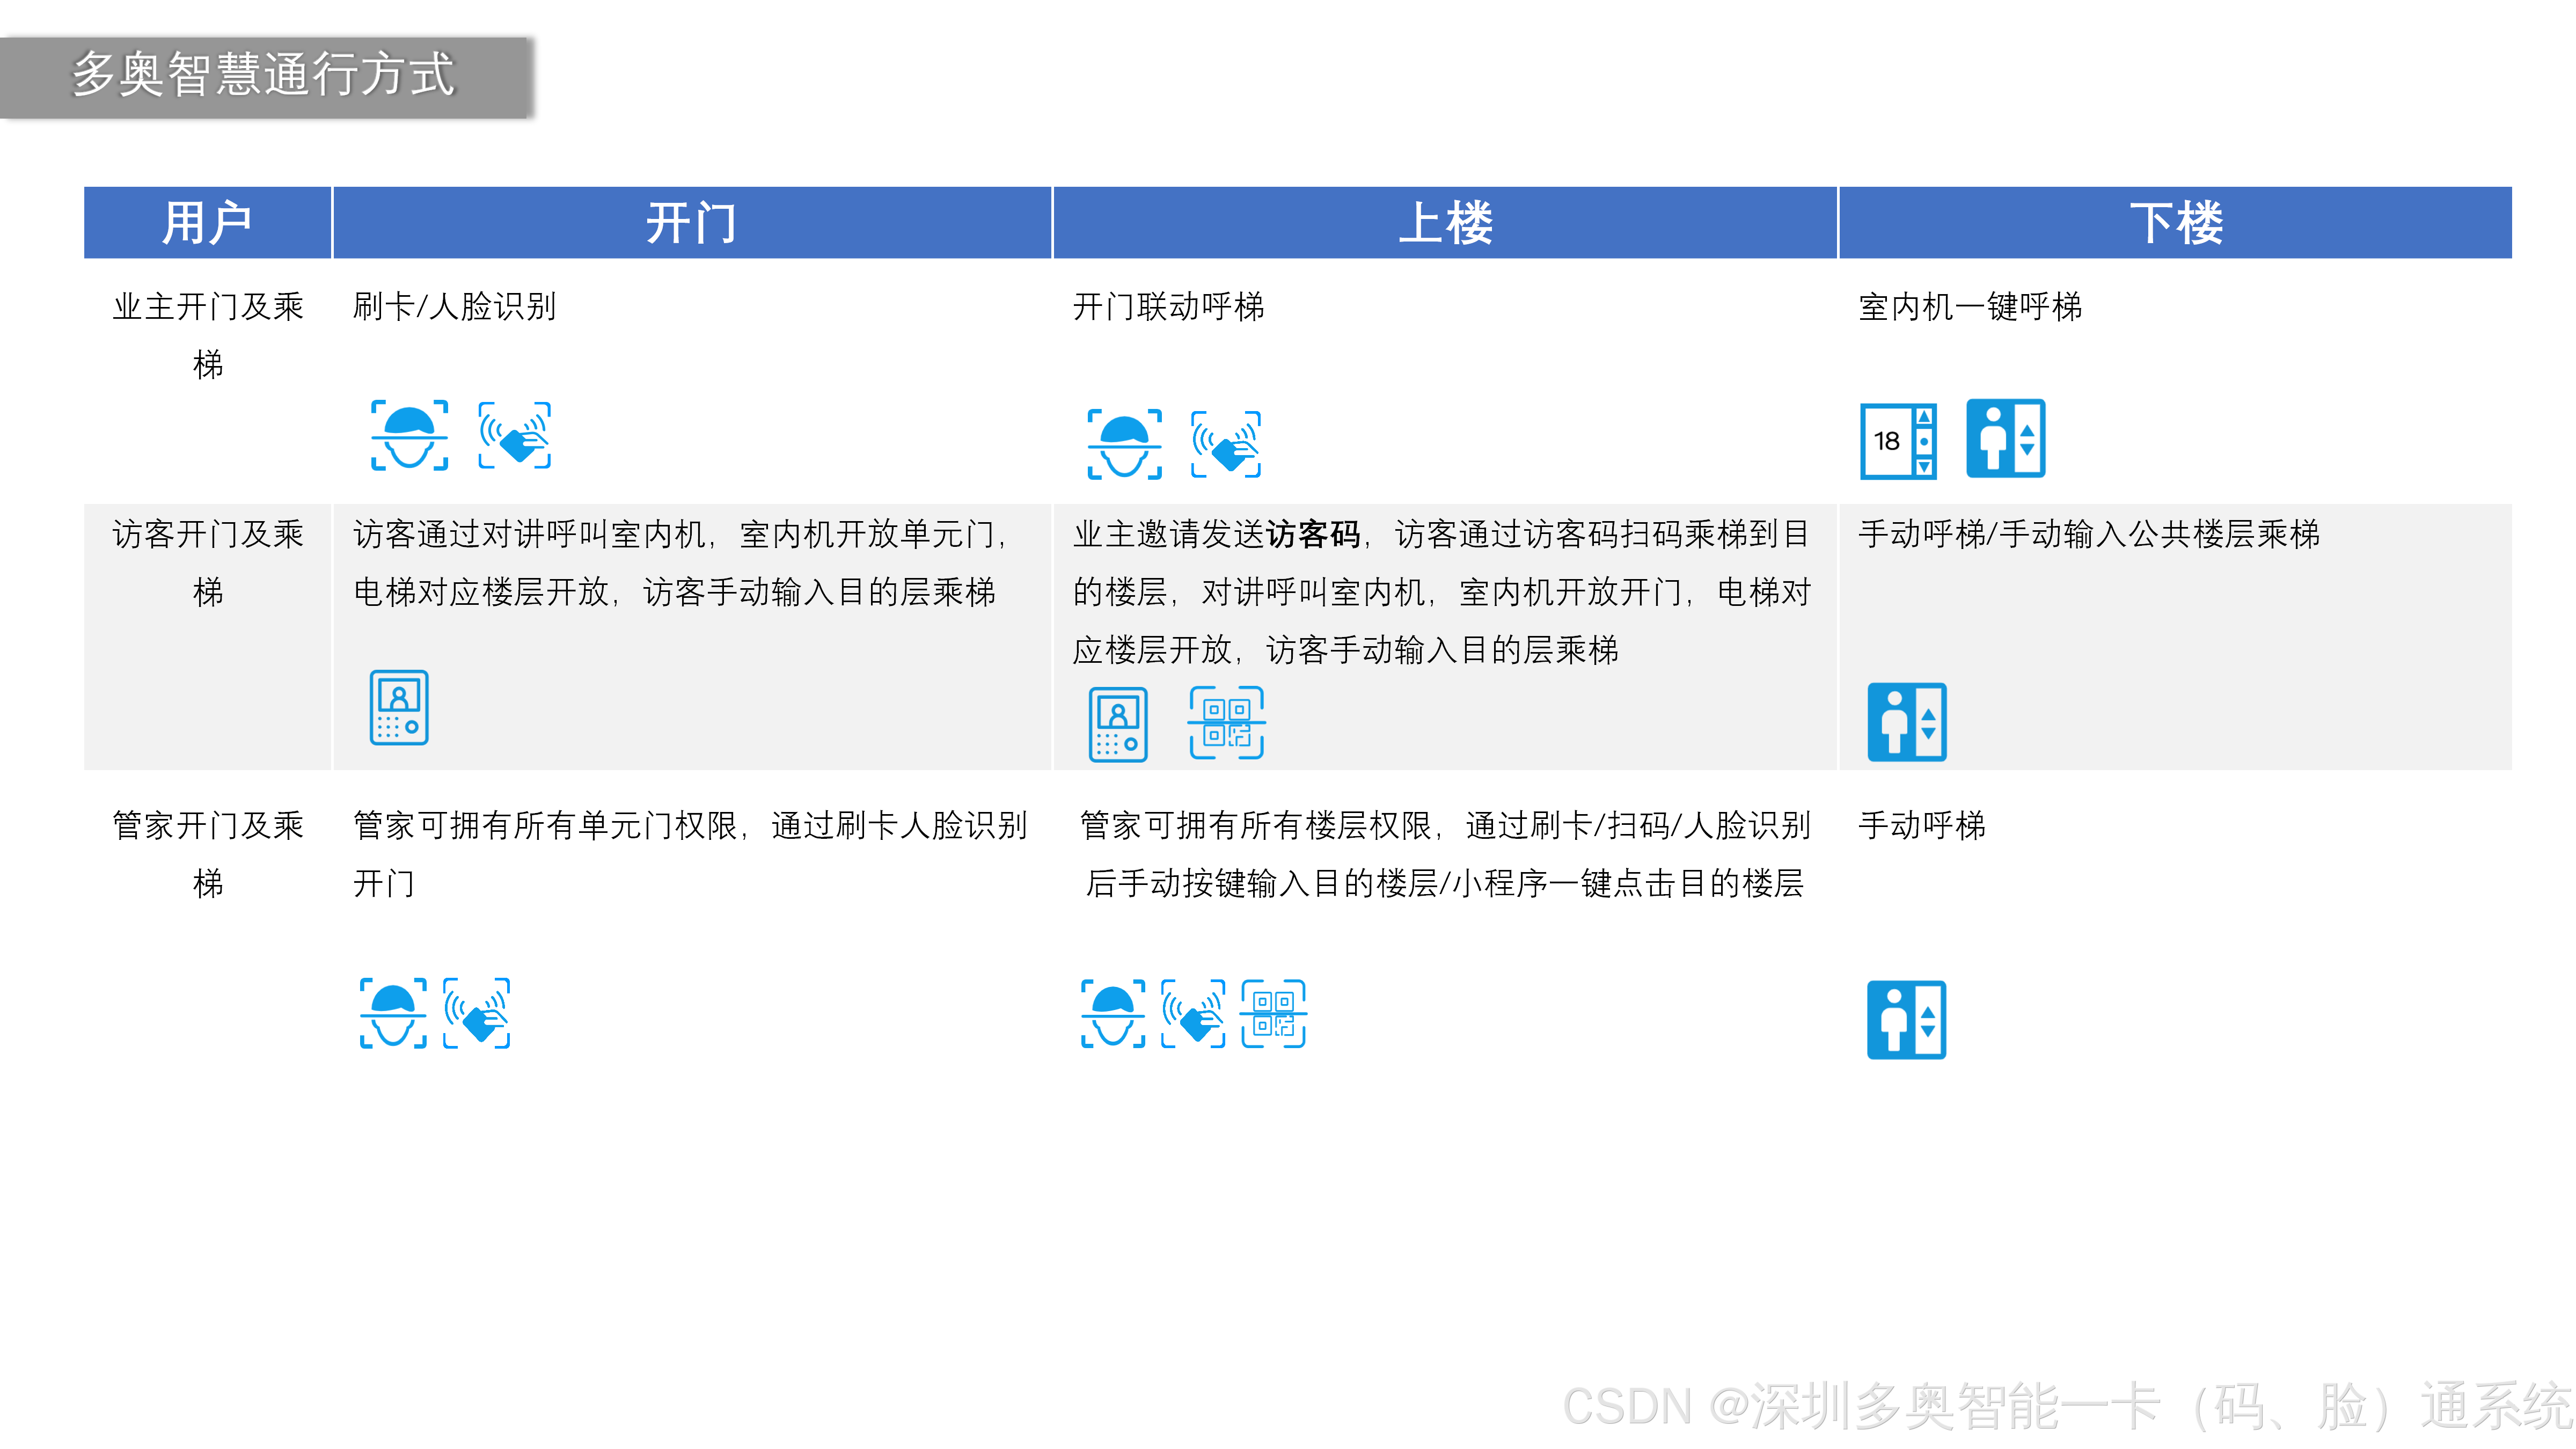The width and height of the screenshot is (2576, 1449).
Task: Click elevator icon in visitor downstairs cell
Action: pos(1906,721)
